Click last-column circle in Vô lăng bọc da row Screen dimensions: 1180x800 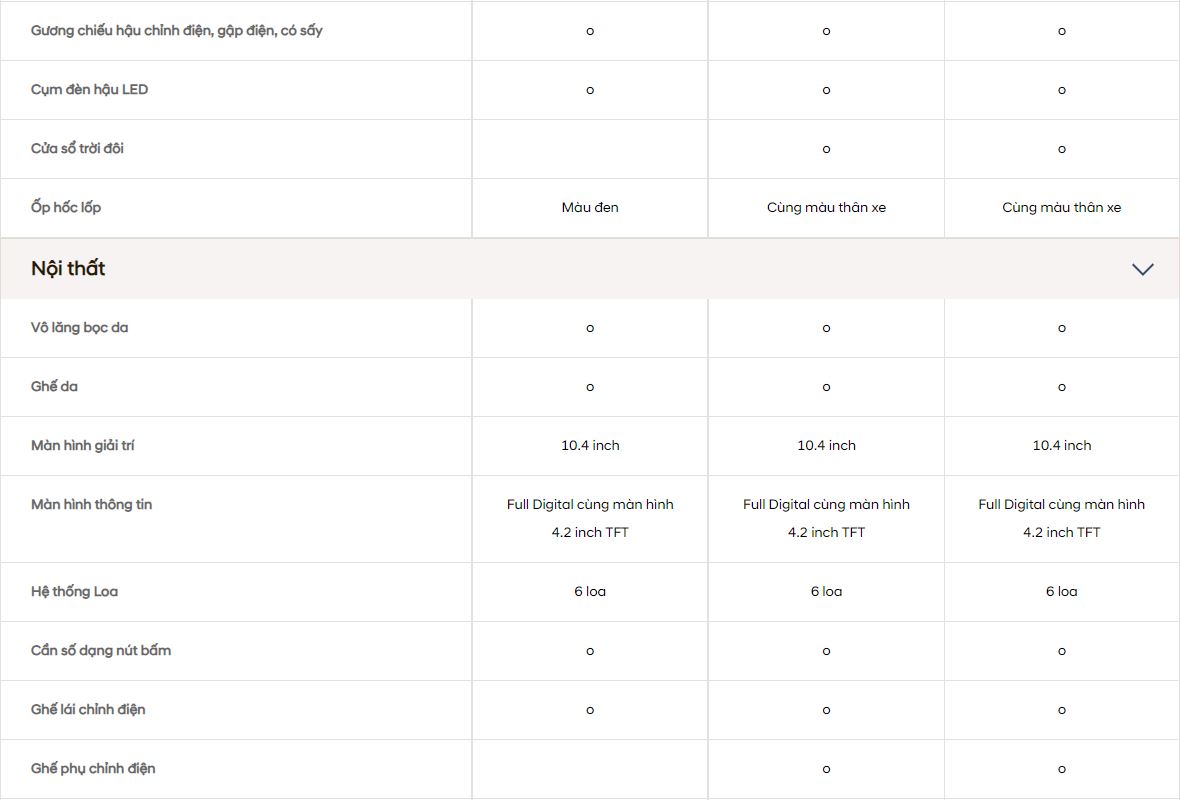[1062, 328]
